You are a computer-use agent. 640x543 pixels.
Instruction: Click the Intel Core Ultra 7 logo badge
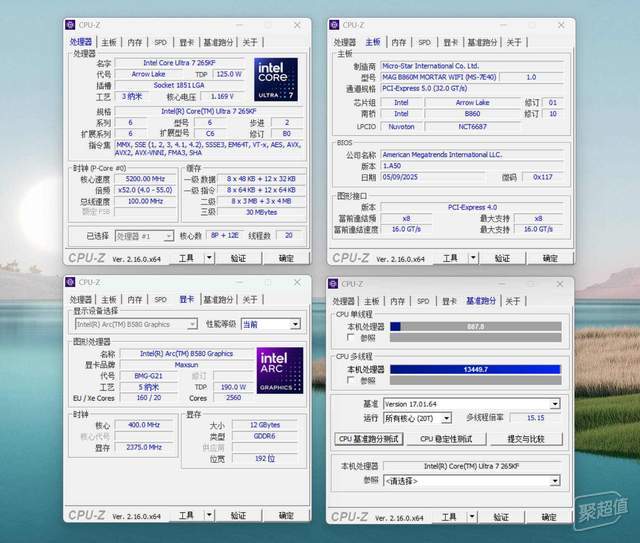(x=276, y=80)
